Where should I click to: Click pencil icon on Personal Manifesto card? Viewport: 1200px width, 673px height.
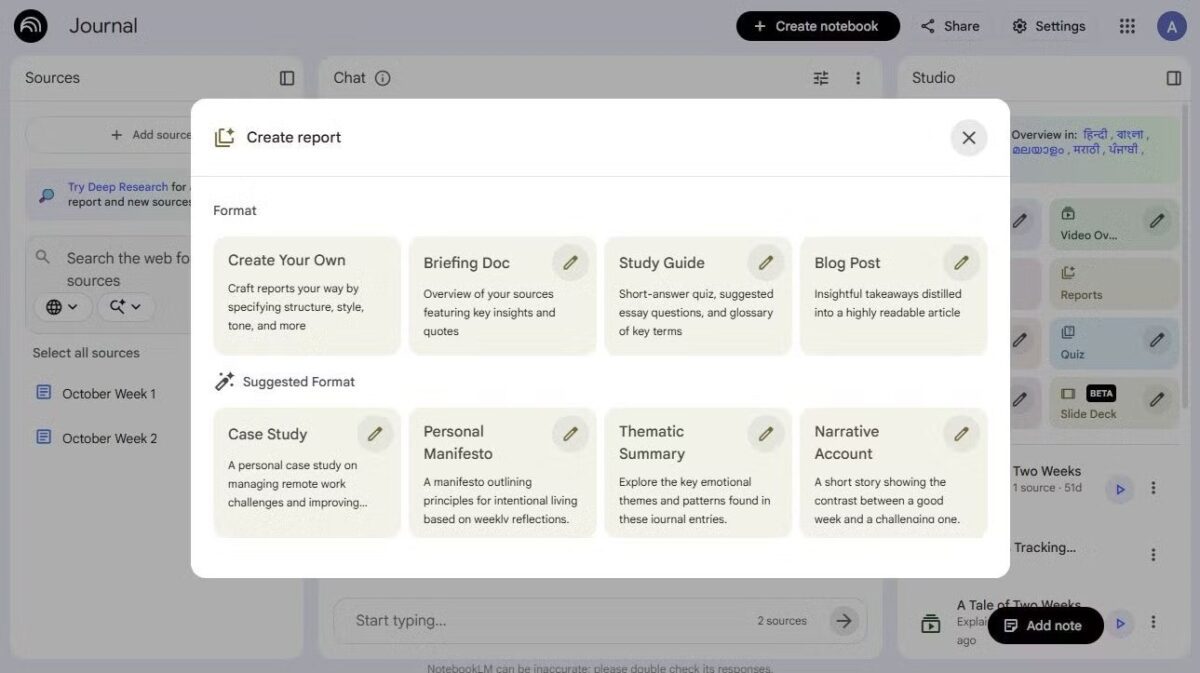pos(570,434)
